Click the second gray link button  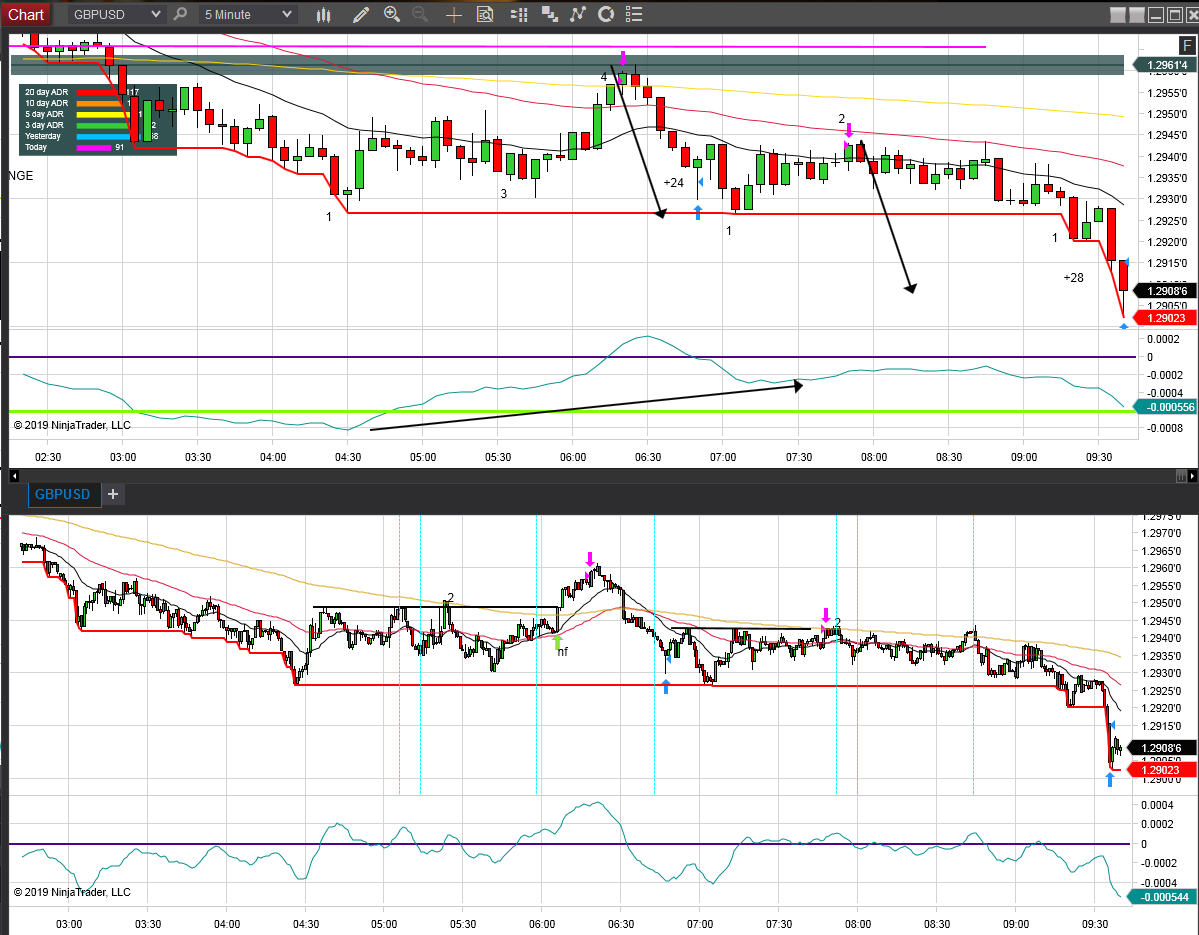1136,15
